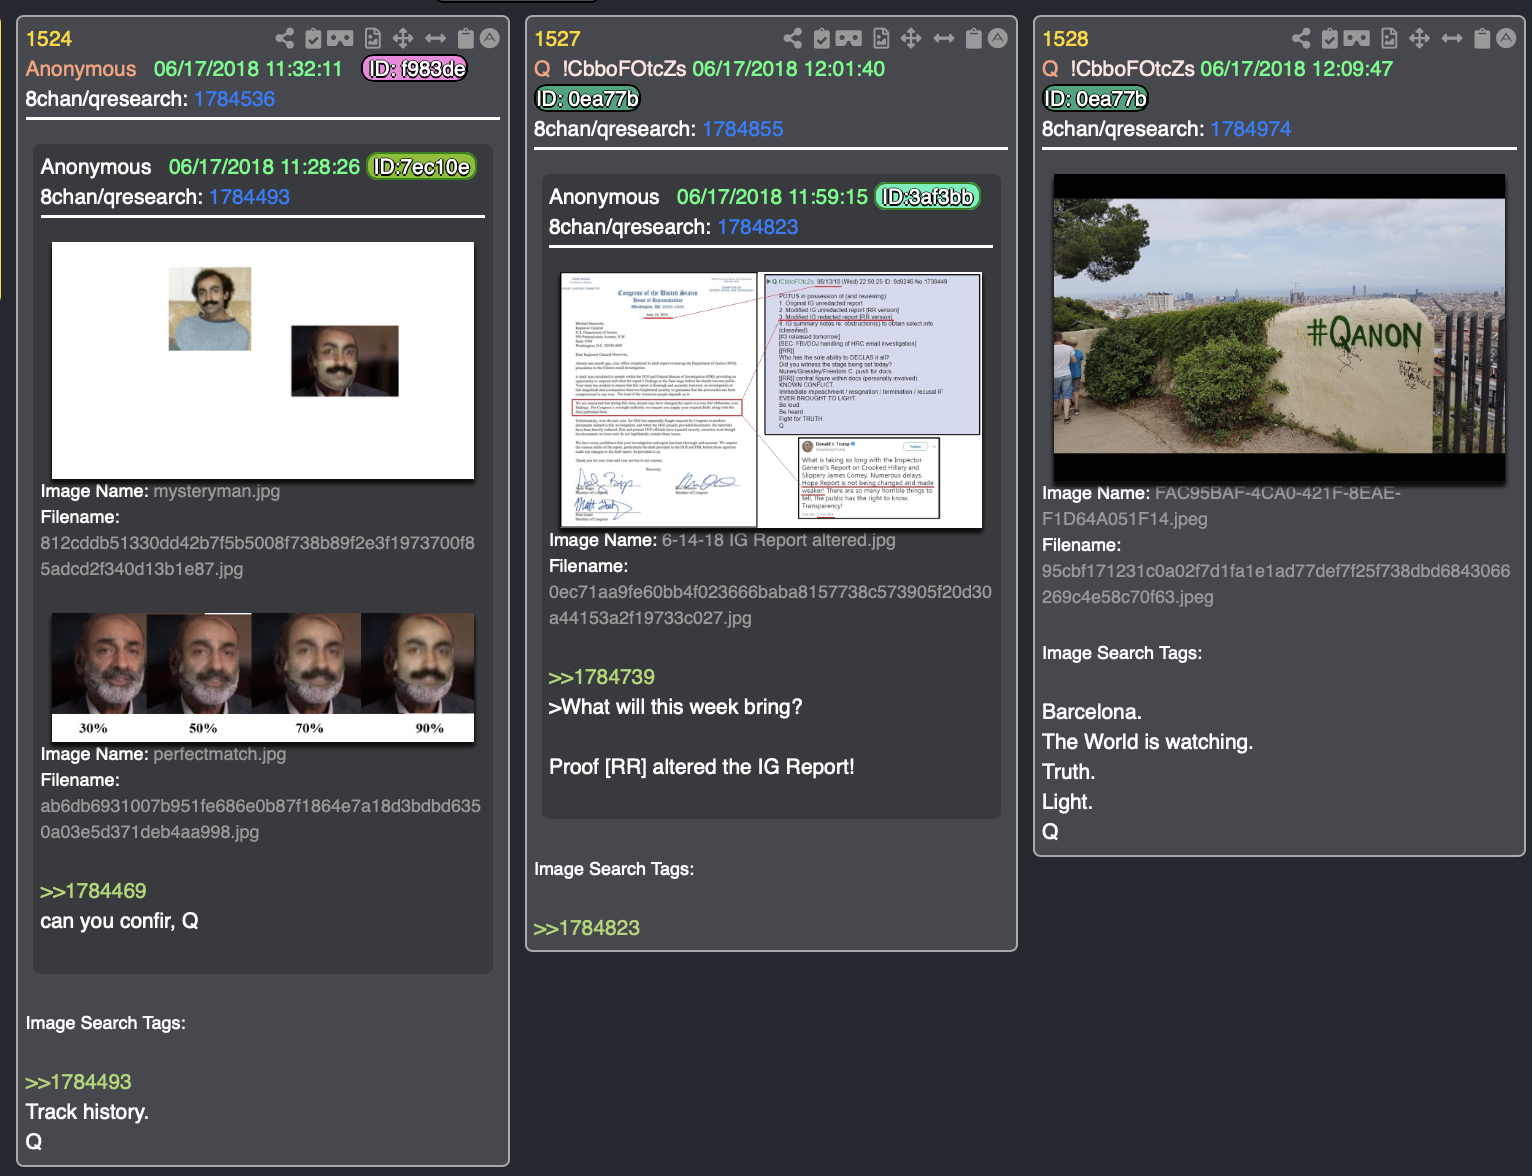Image resolution: width=1532 pixels, height=1176 pixels.
Task: Click post number 1524 title
Action: pos(49,39)
